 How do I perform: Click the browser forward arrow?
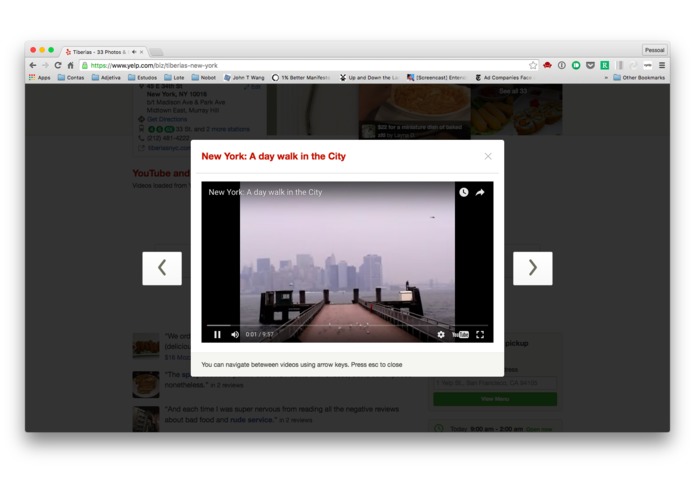pyautogui.click(x=45, y=65)
